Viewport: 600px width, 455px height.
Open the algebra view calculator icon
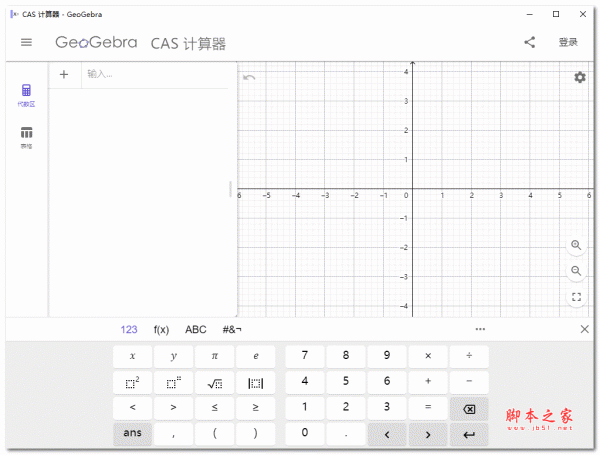pos(26,95)
